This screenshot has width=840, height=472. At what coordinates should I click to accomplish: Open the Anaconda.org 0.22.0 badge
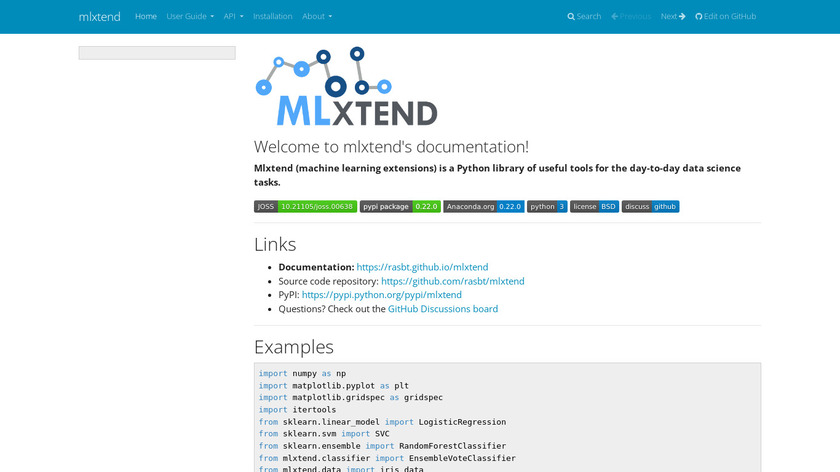(x=484, y=207)
